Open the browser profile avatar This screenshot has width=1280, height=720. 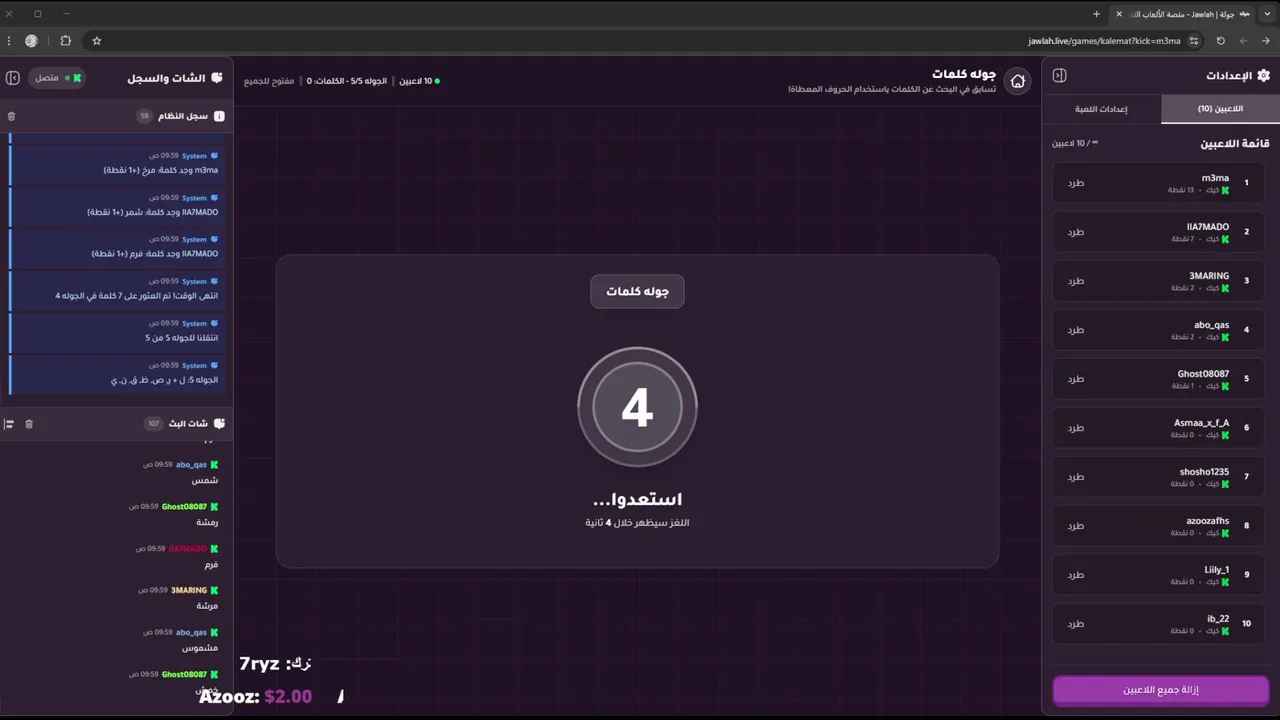(x=31, y=41)
